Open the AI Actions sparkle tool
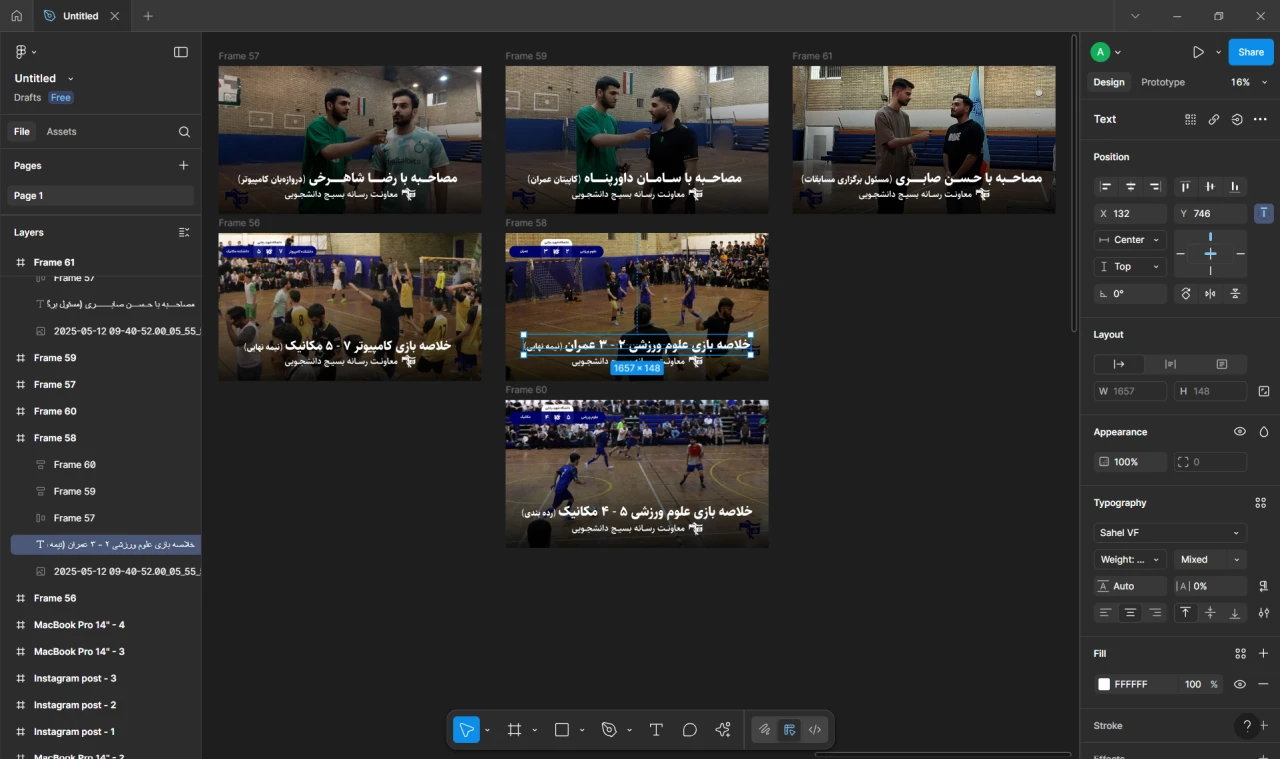This screenshot has width=1280, height=759. coord(723,730)
